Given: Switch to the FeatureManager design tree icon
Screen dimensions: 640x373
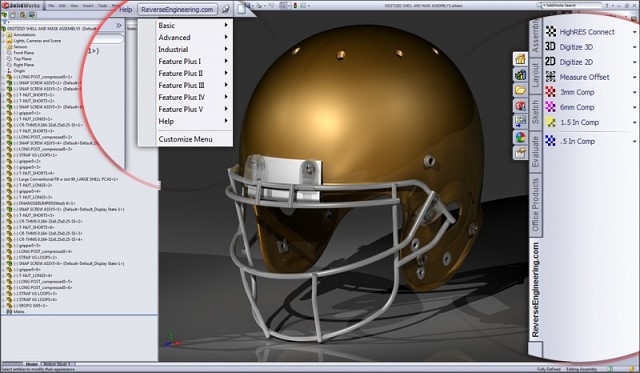Looking at the screenshot, I should (4, 15).
